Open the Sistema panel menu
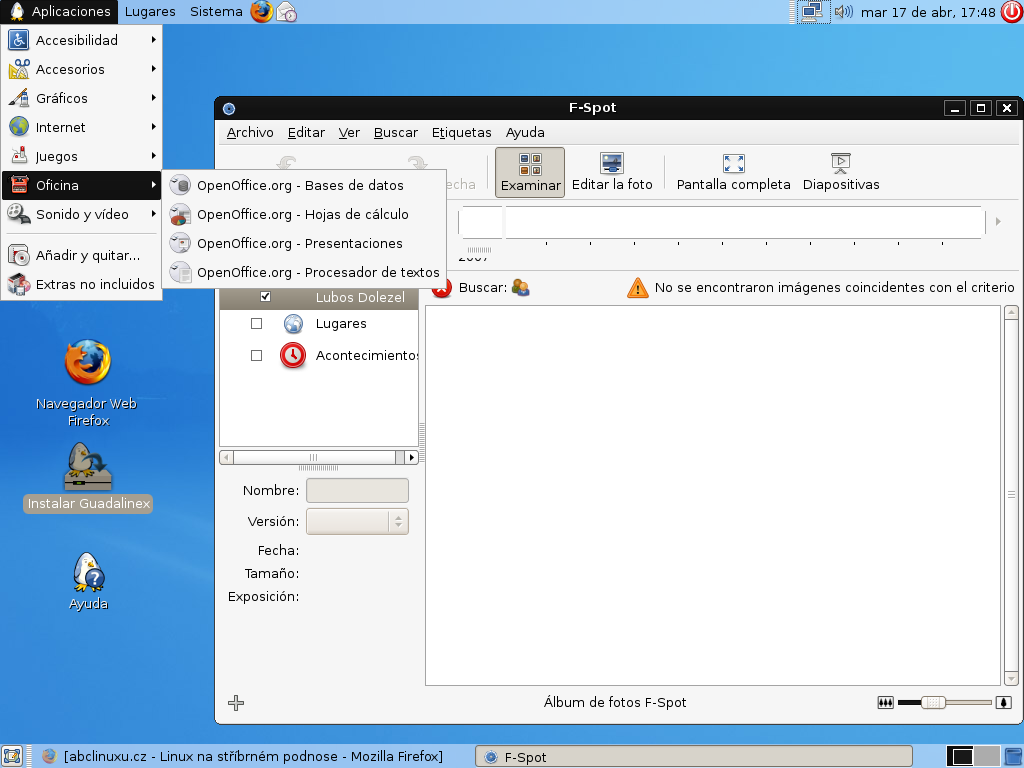 [x=216, y=12]
